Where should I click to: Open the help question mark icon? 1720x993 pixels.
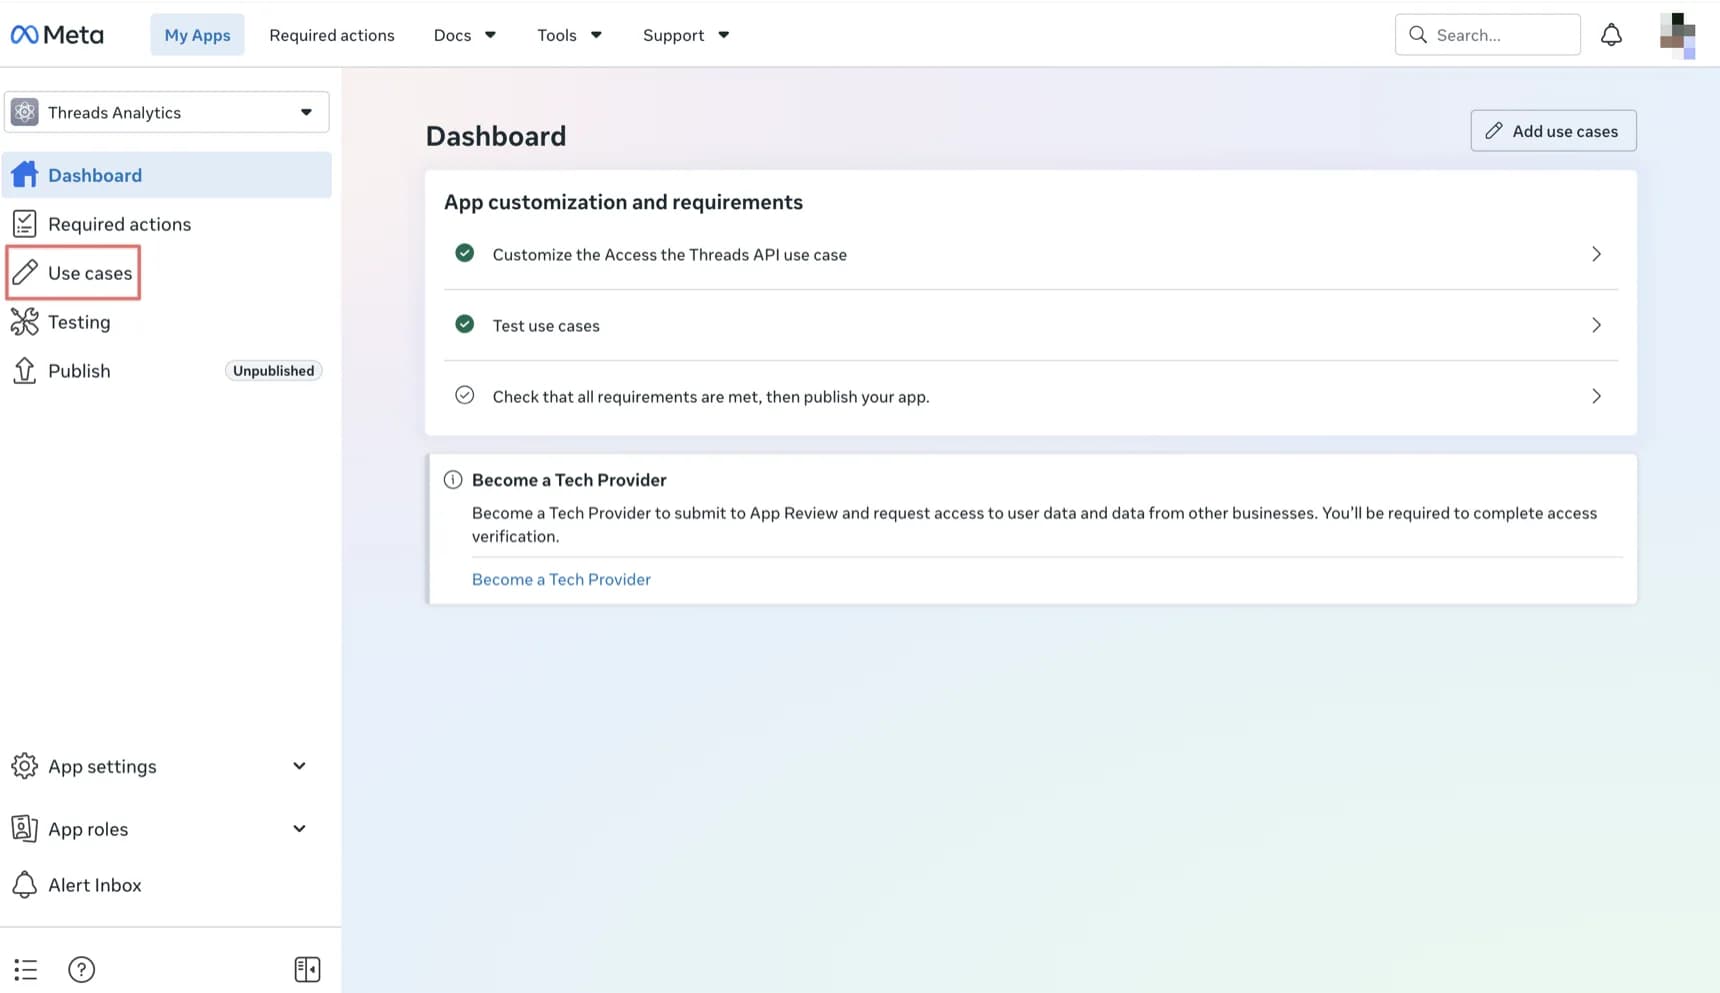(x=82, y=969)
